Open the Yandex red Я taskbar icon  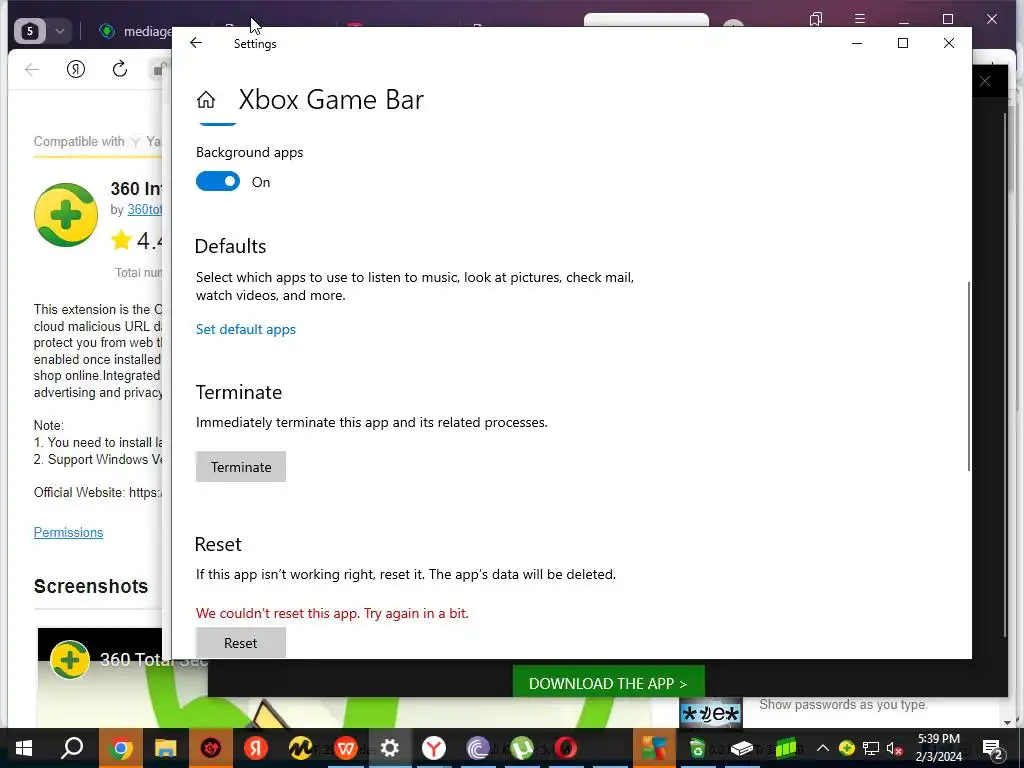[255, 748]
